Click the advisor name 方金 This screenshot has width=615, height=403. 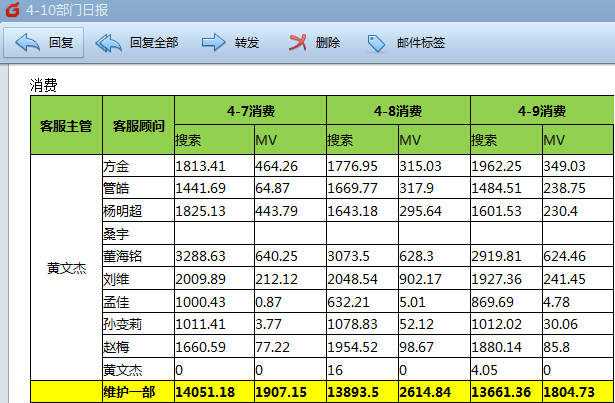pos(116,165)
